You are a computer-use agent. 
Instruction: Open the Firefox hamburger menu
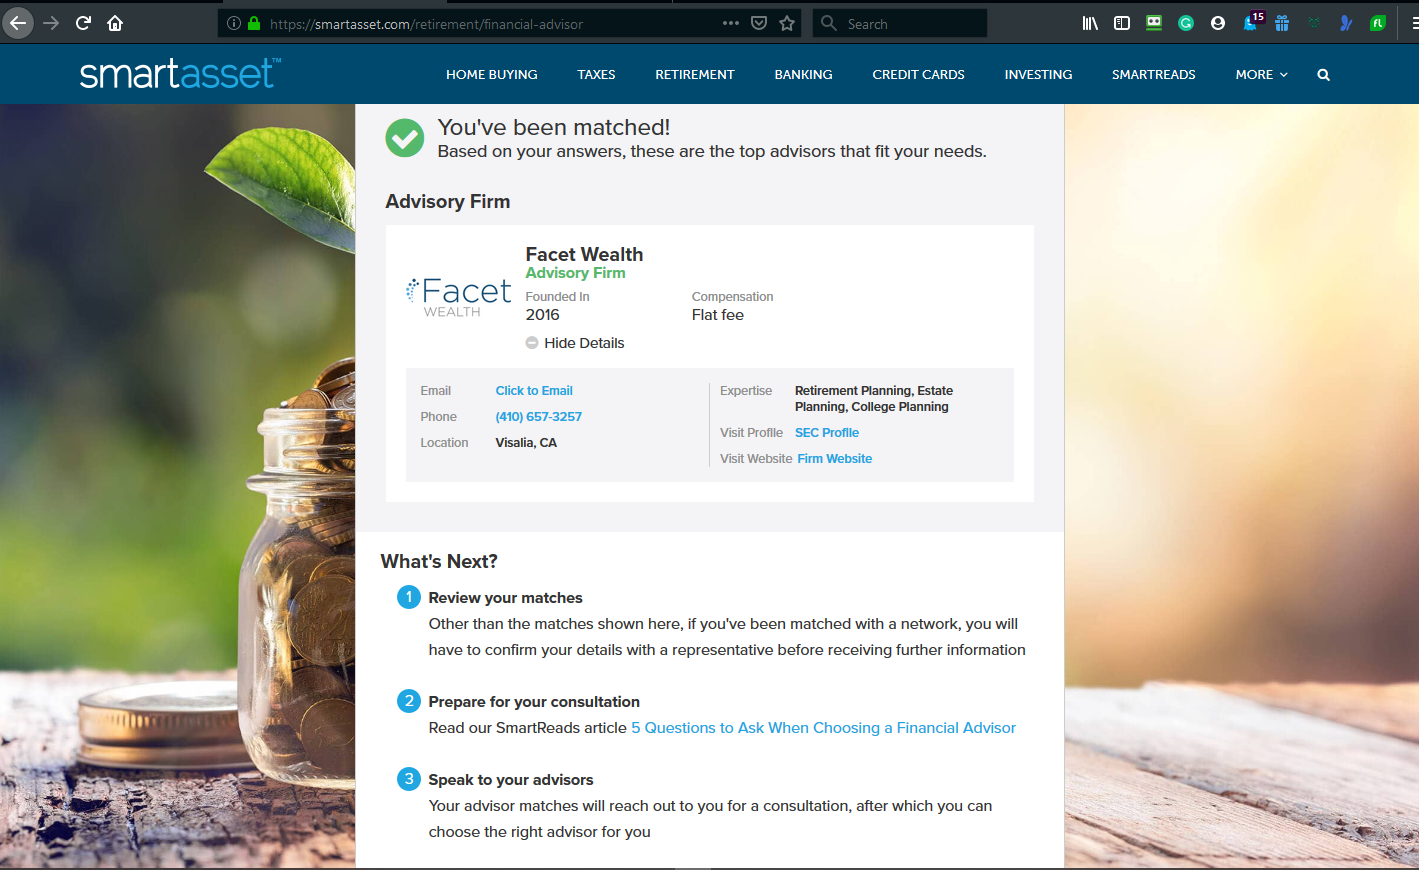pos(1413,23)
